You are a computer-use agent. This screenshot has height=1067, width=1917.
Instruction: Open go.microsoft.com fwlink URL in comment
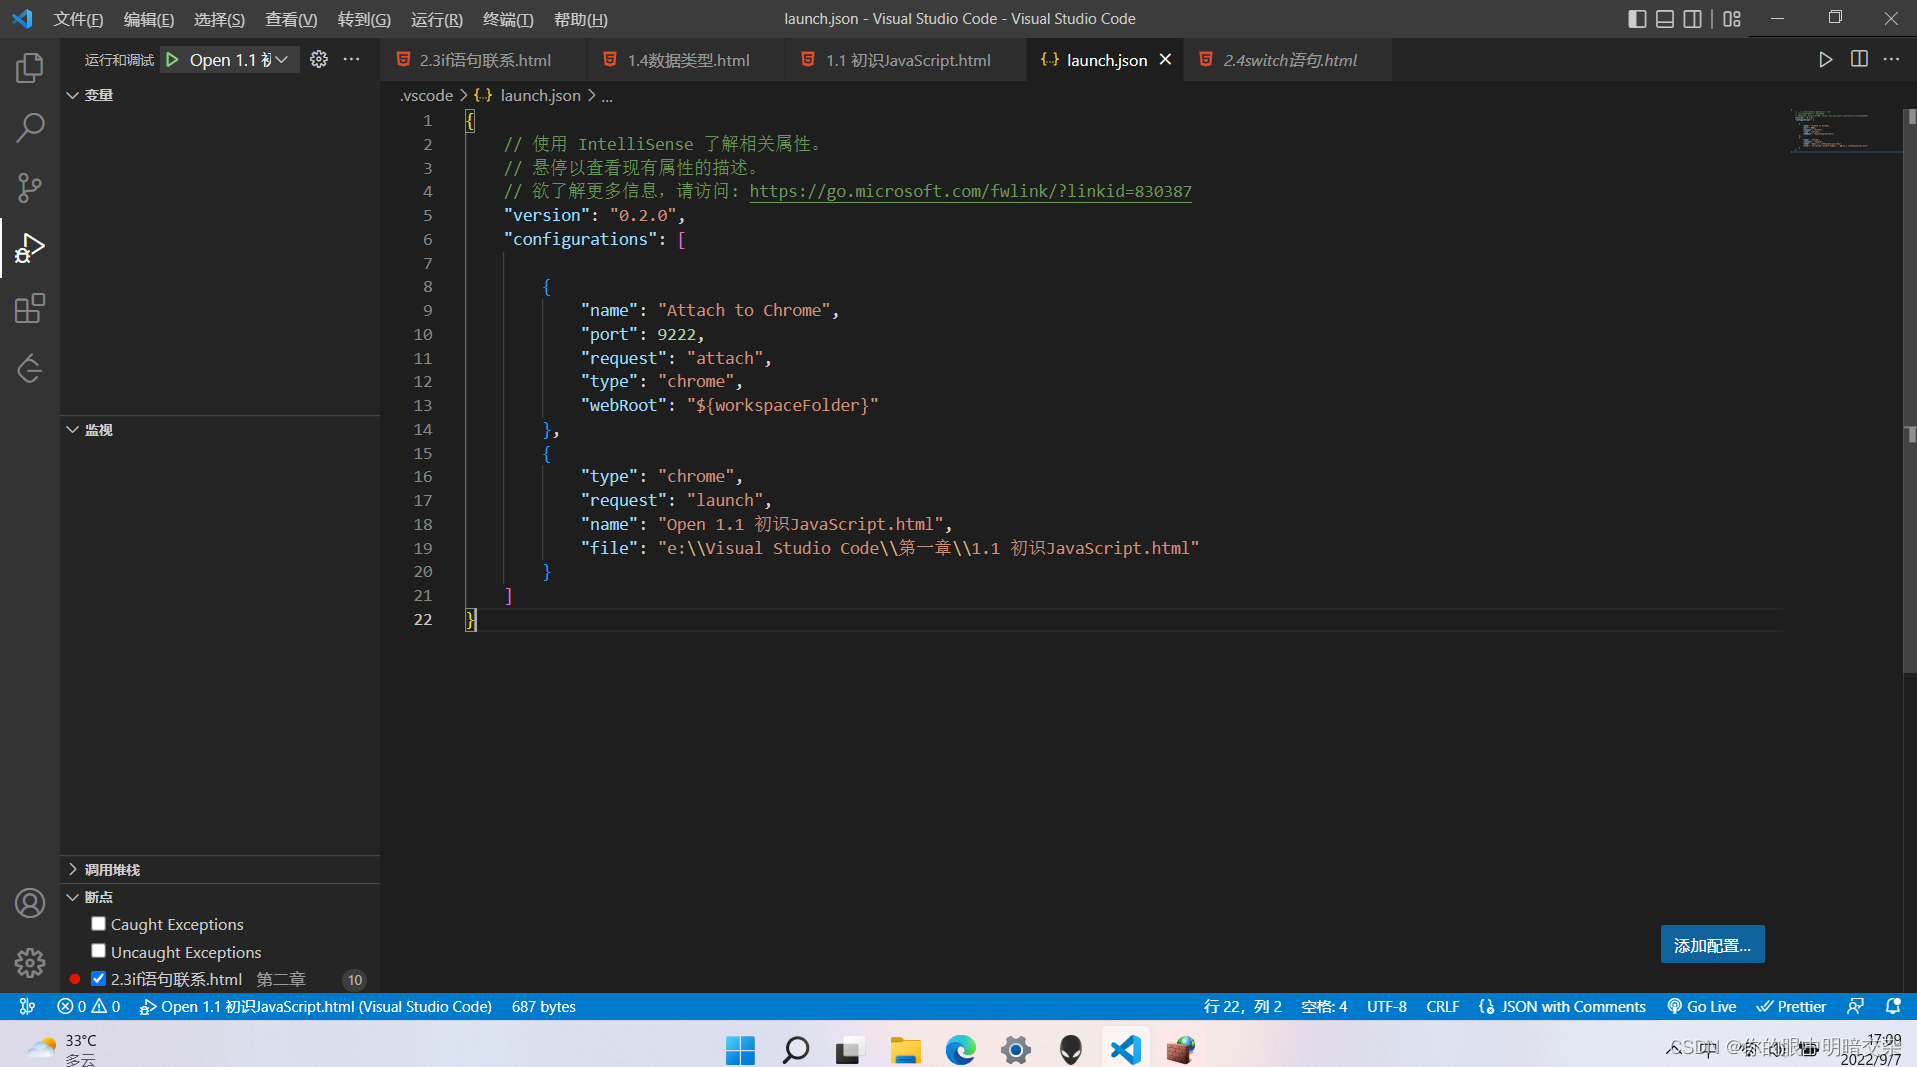[970, 191]
